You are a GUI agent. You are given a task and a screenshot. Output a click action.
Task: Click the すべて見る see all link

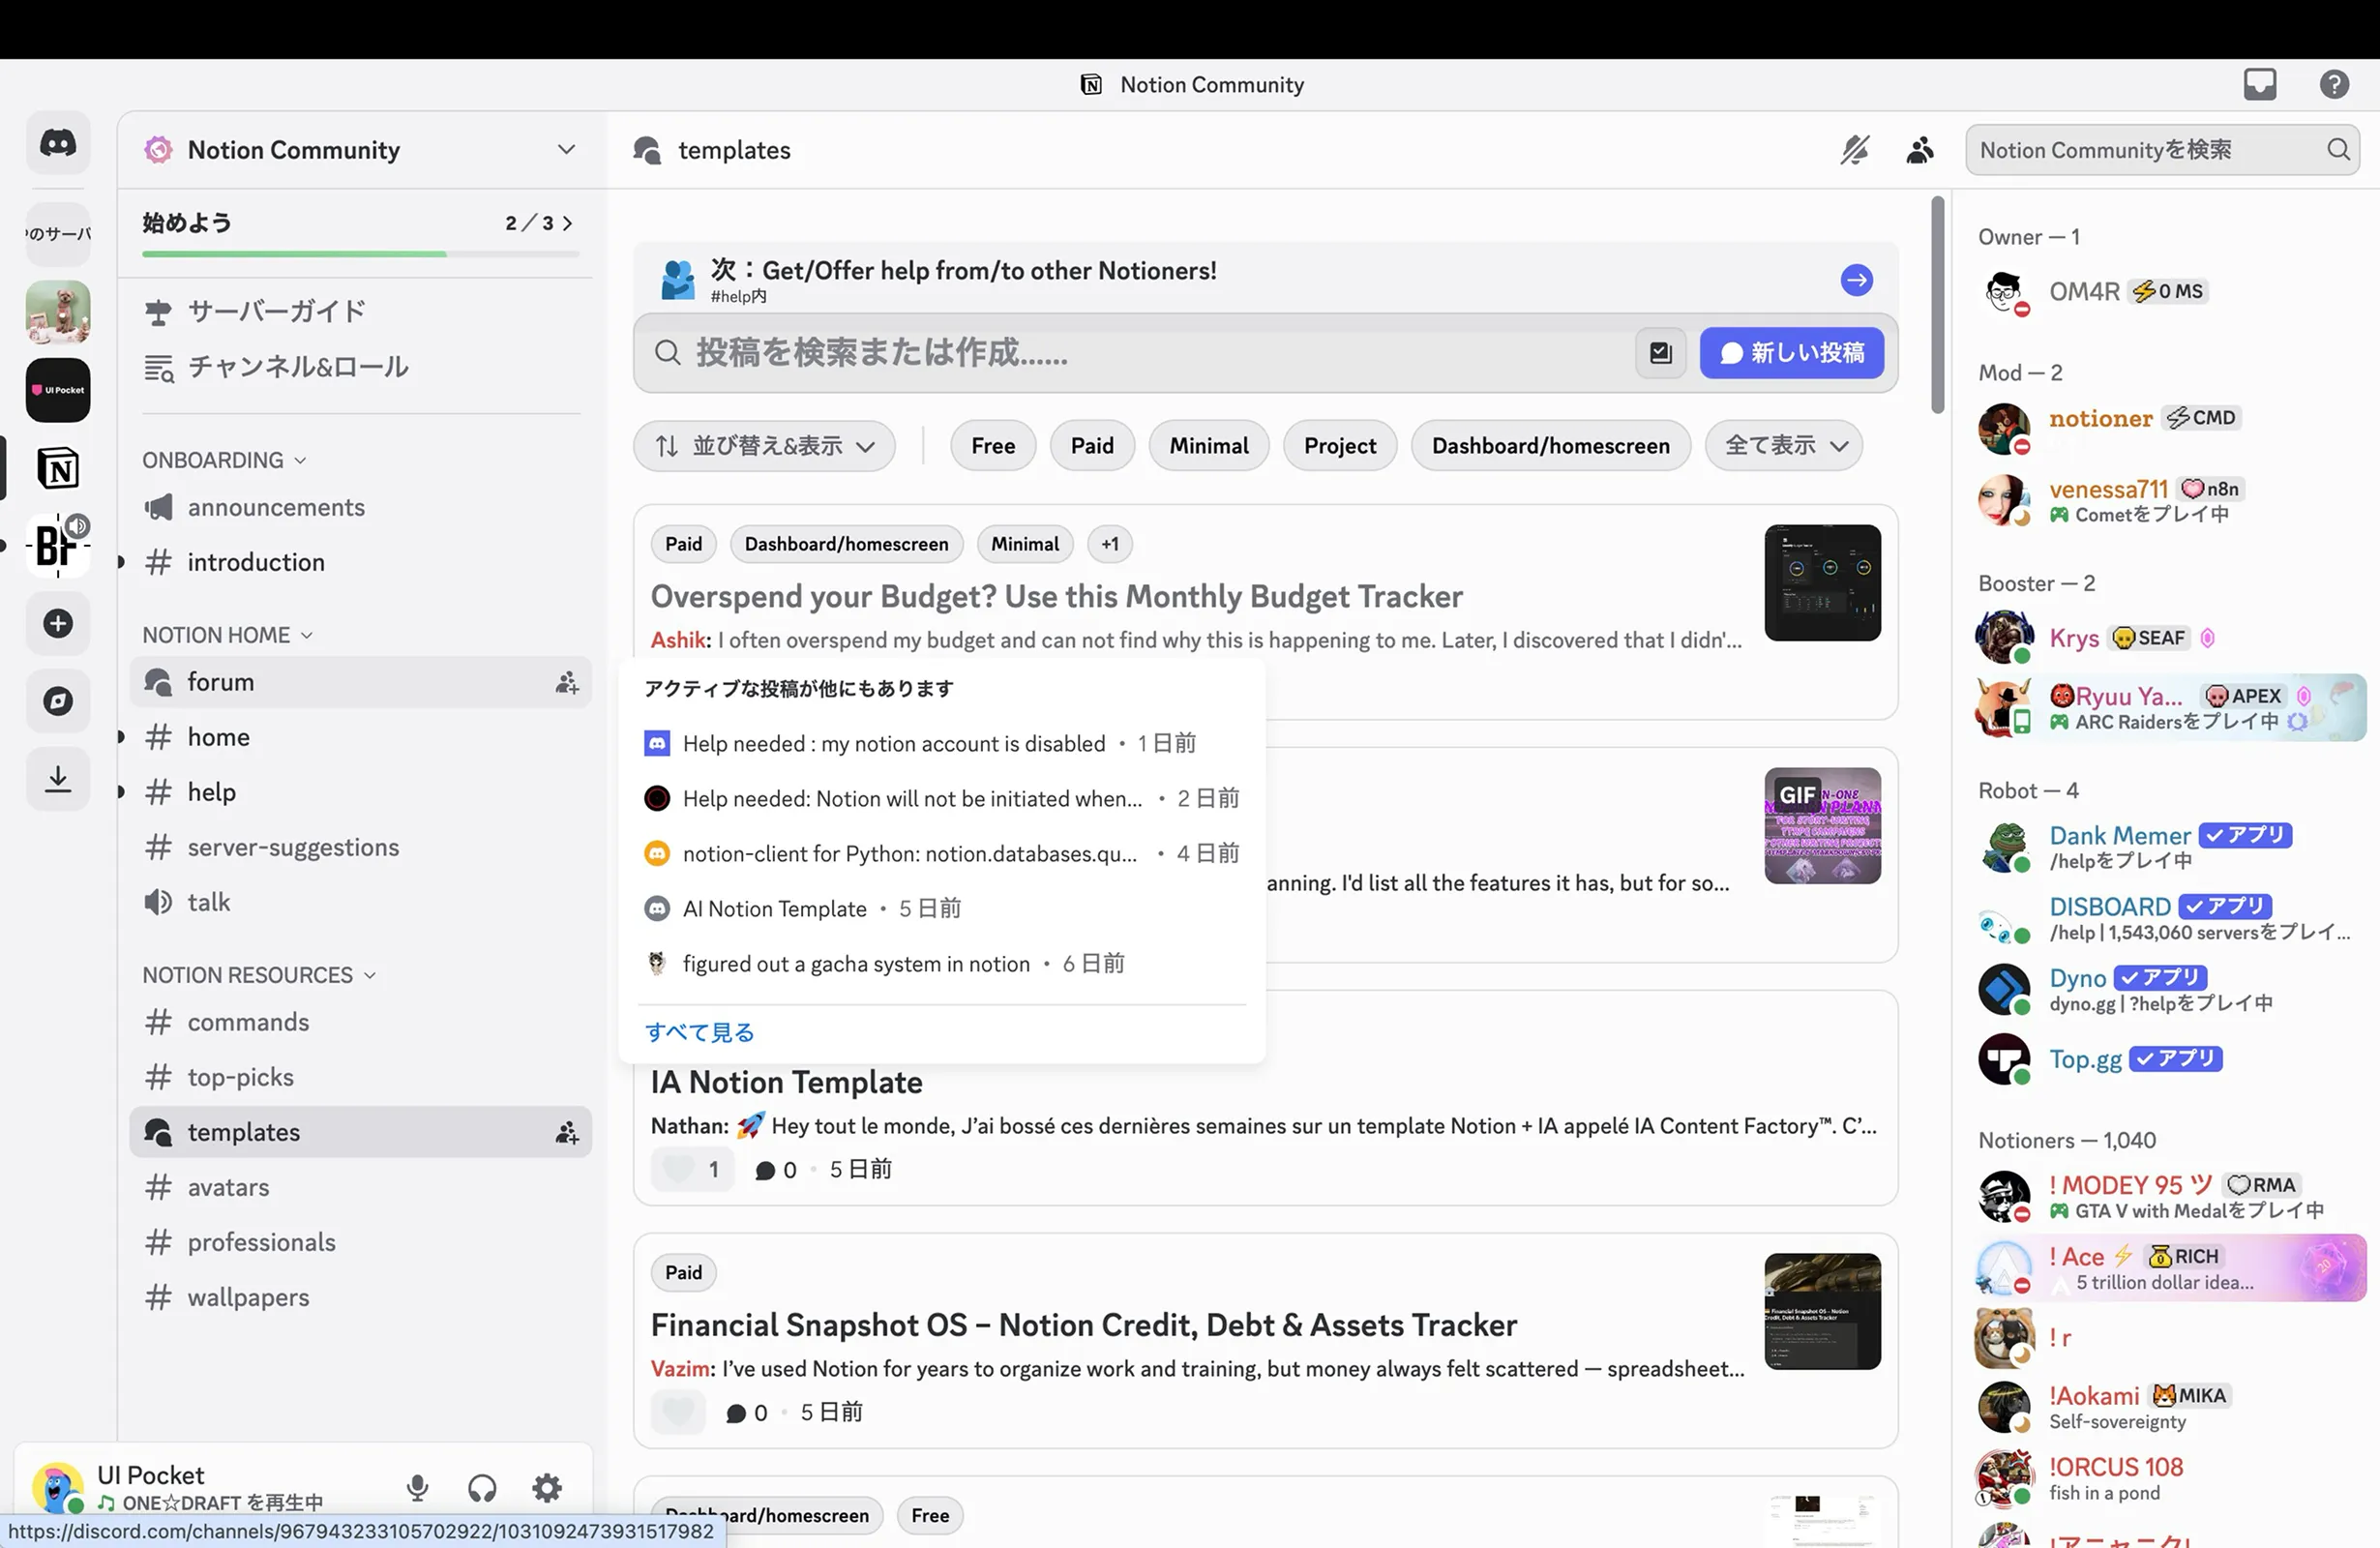click(x=699, y=1033)
